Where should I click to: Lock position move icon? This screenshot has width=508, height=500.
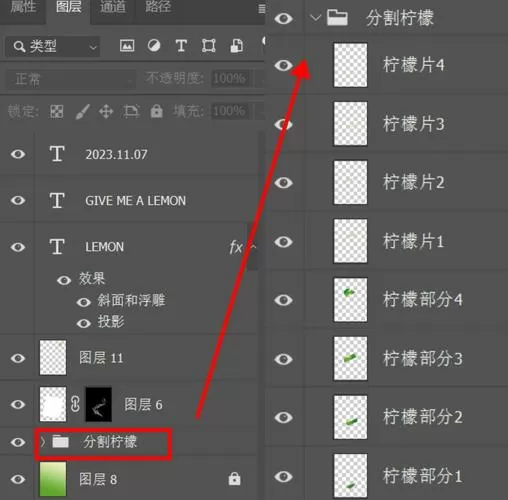[106, 111]
